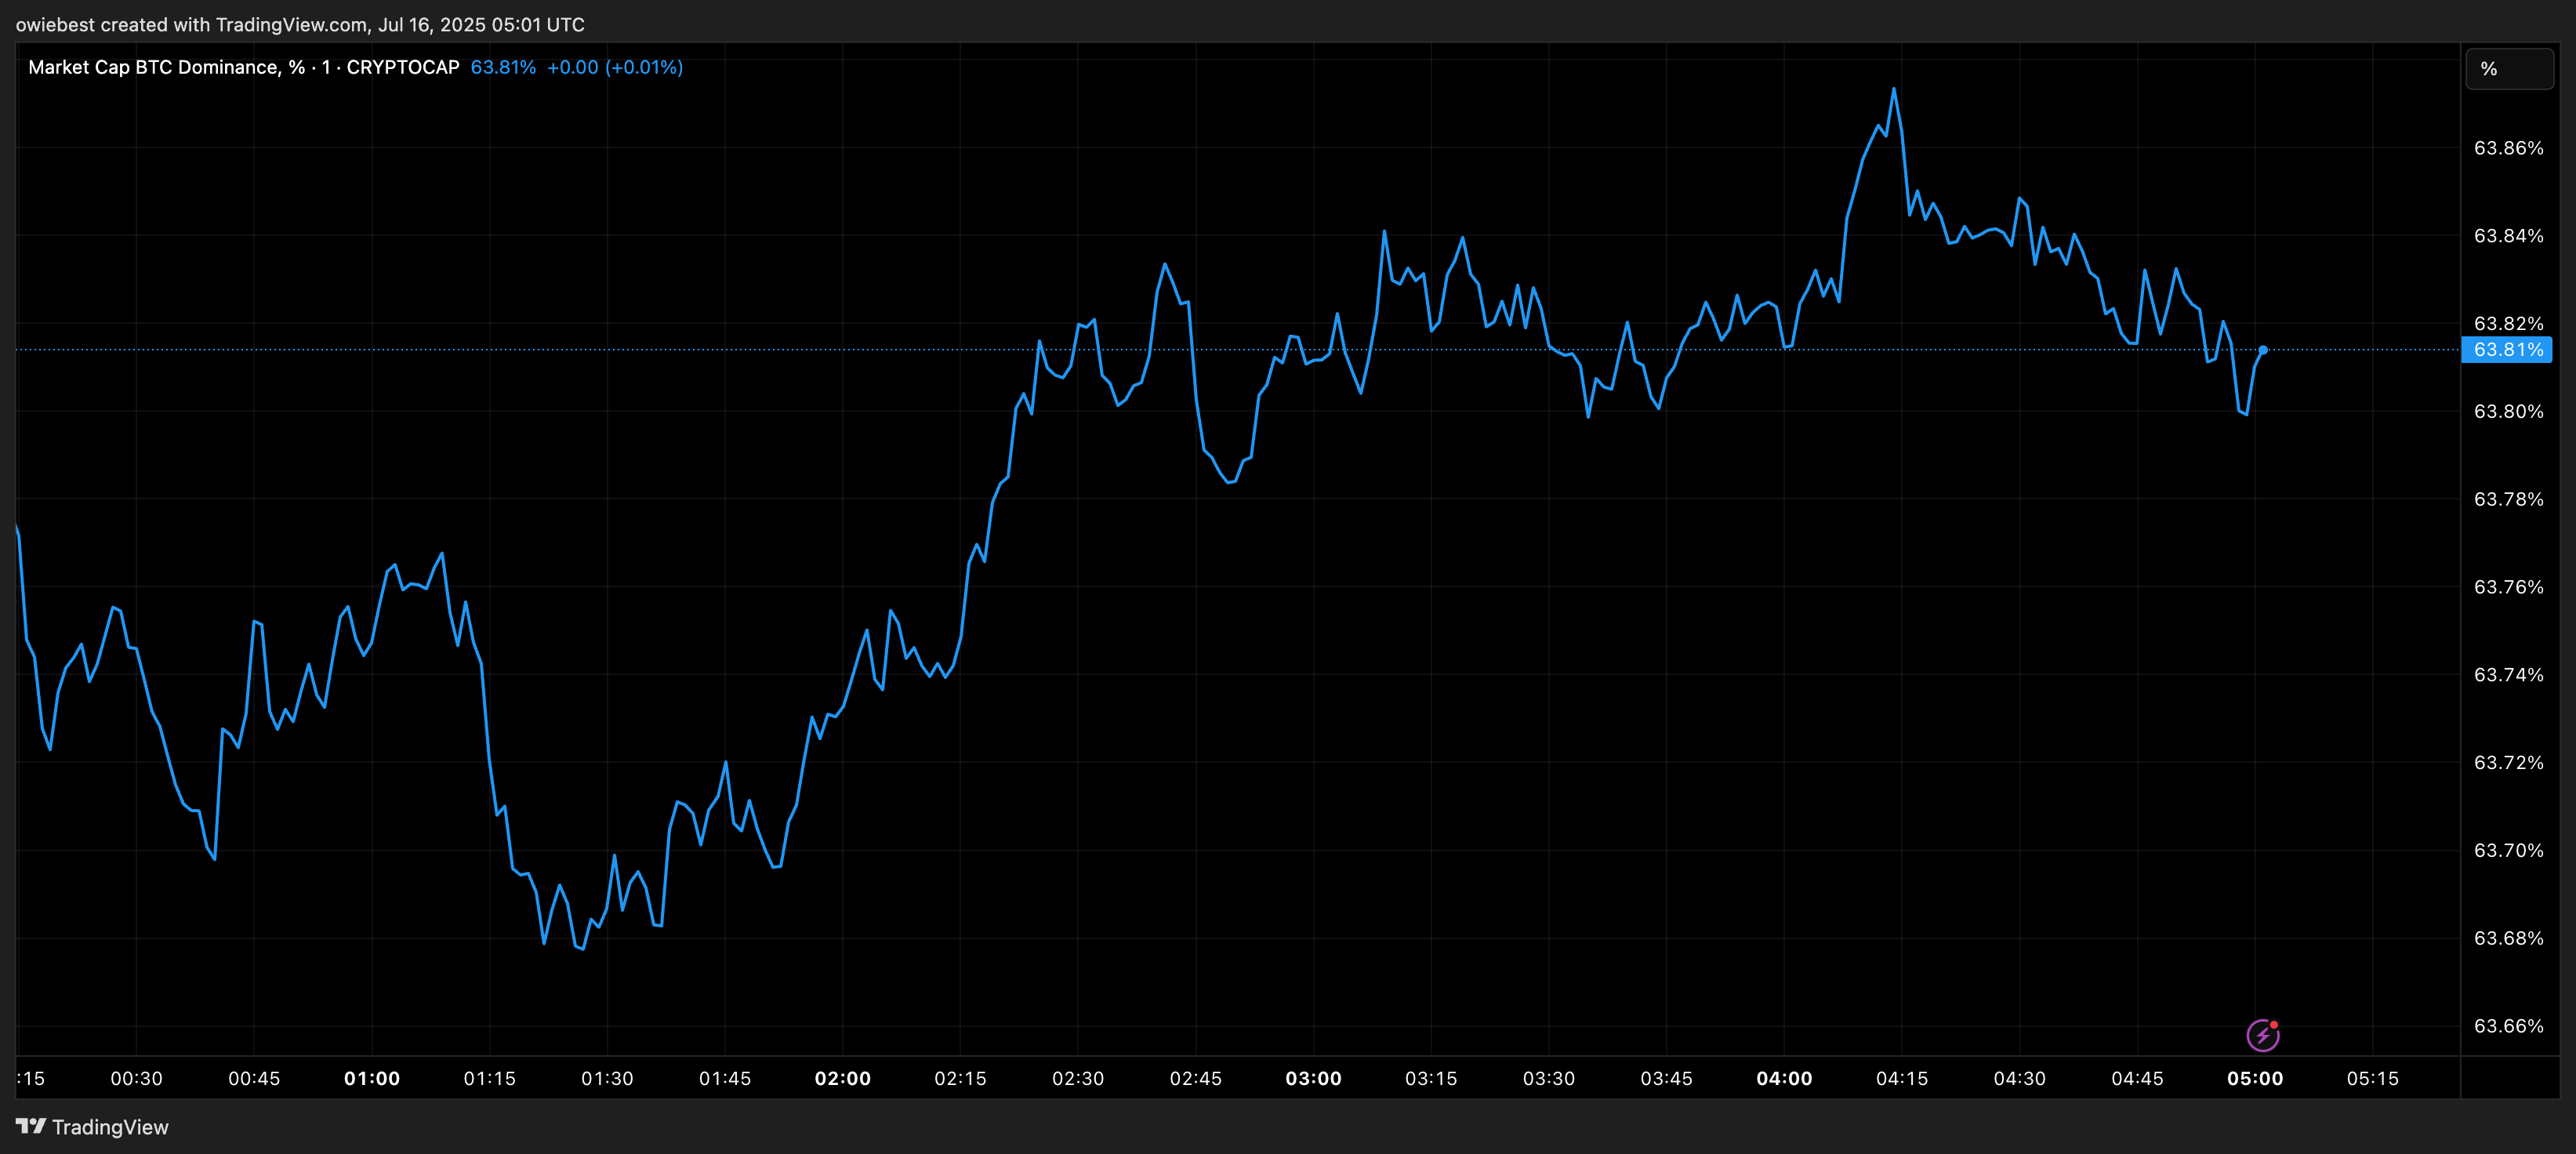
Task: Click the 63.72% price axis label
Action: click(2508, 763)
